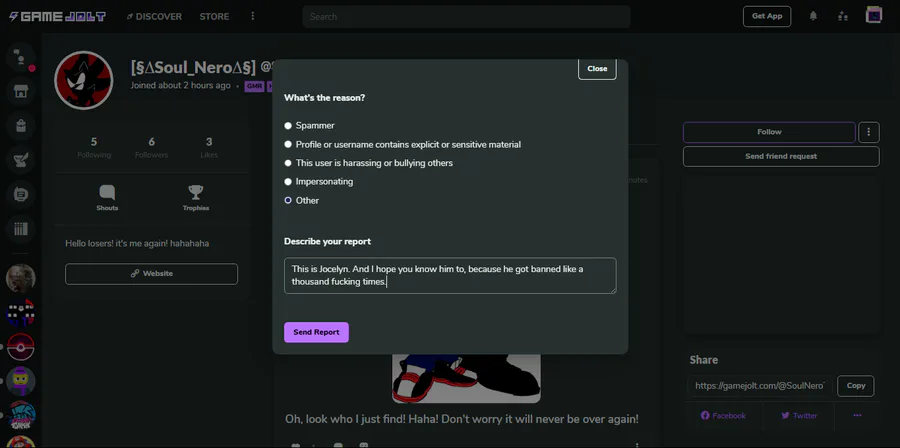
Task: Open the Store menu item
Action: pos(214,17)
